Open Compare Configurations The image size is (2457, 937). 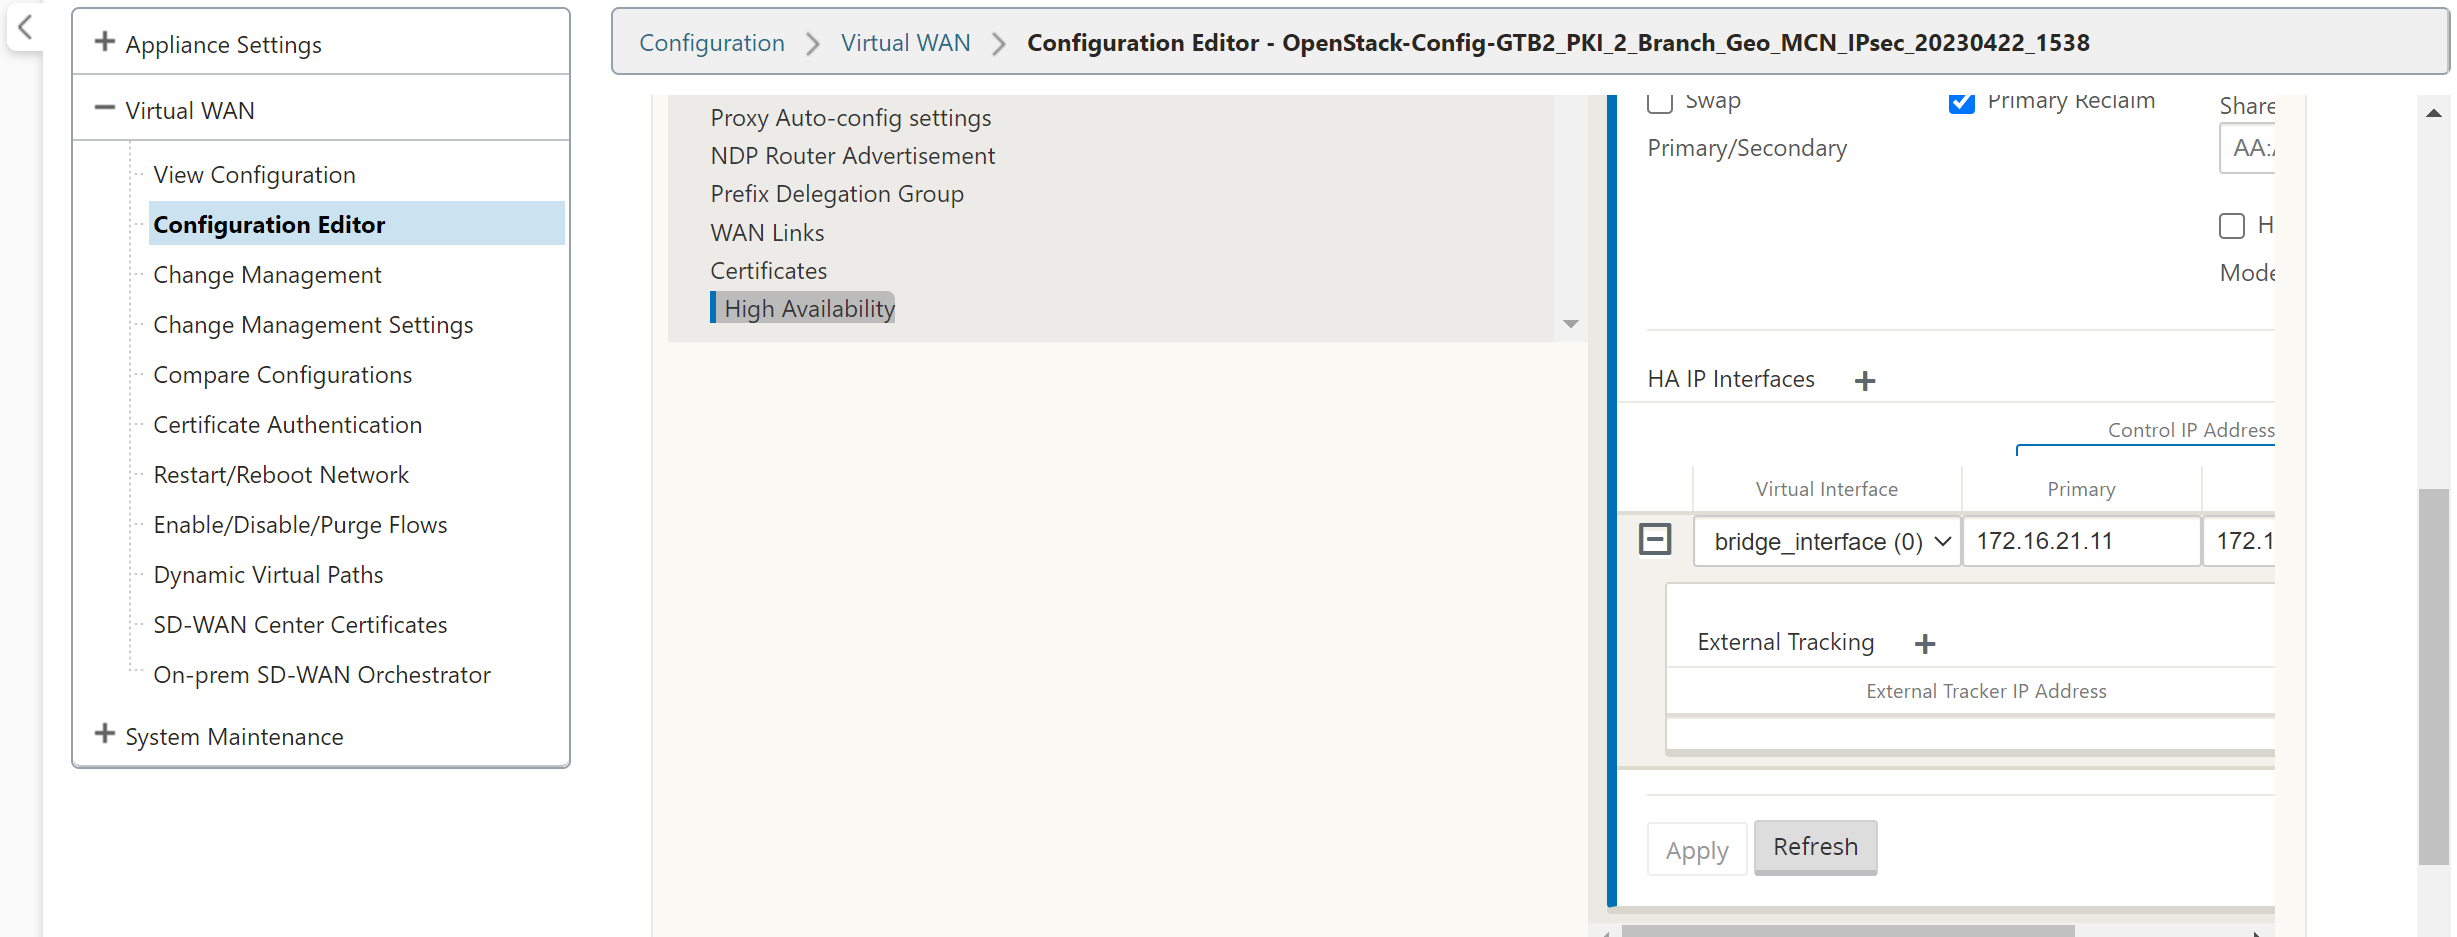point(282,375)
